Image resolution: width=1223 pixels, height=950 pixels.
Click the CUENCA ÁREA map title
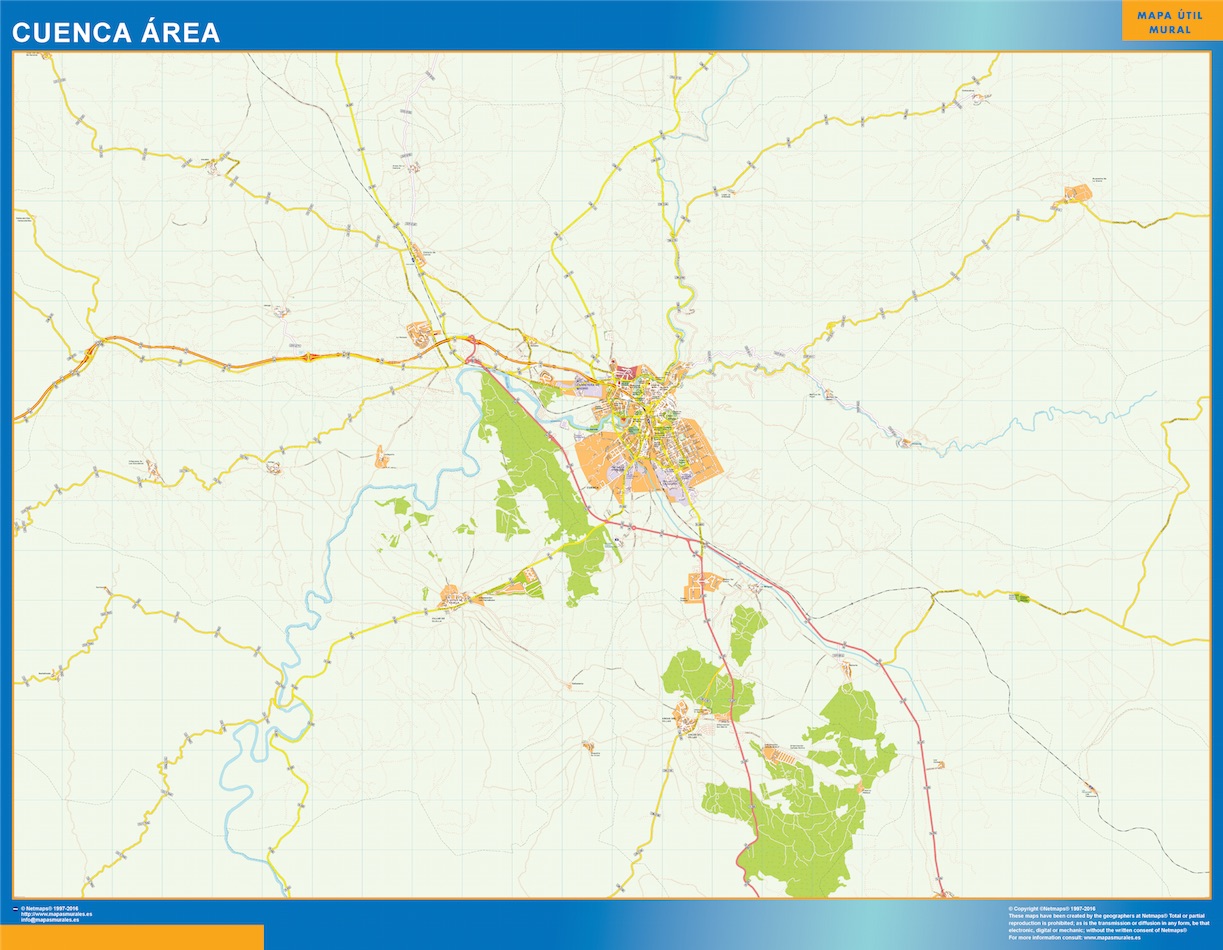(116, 32)
